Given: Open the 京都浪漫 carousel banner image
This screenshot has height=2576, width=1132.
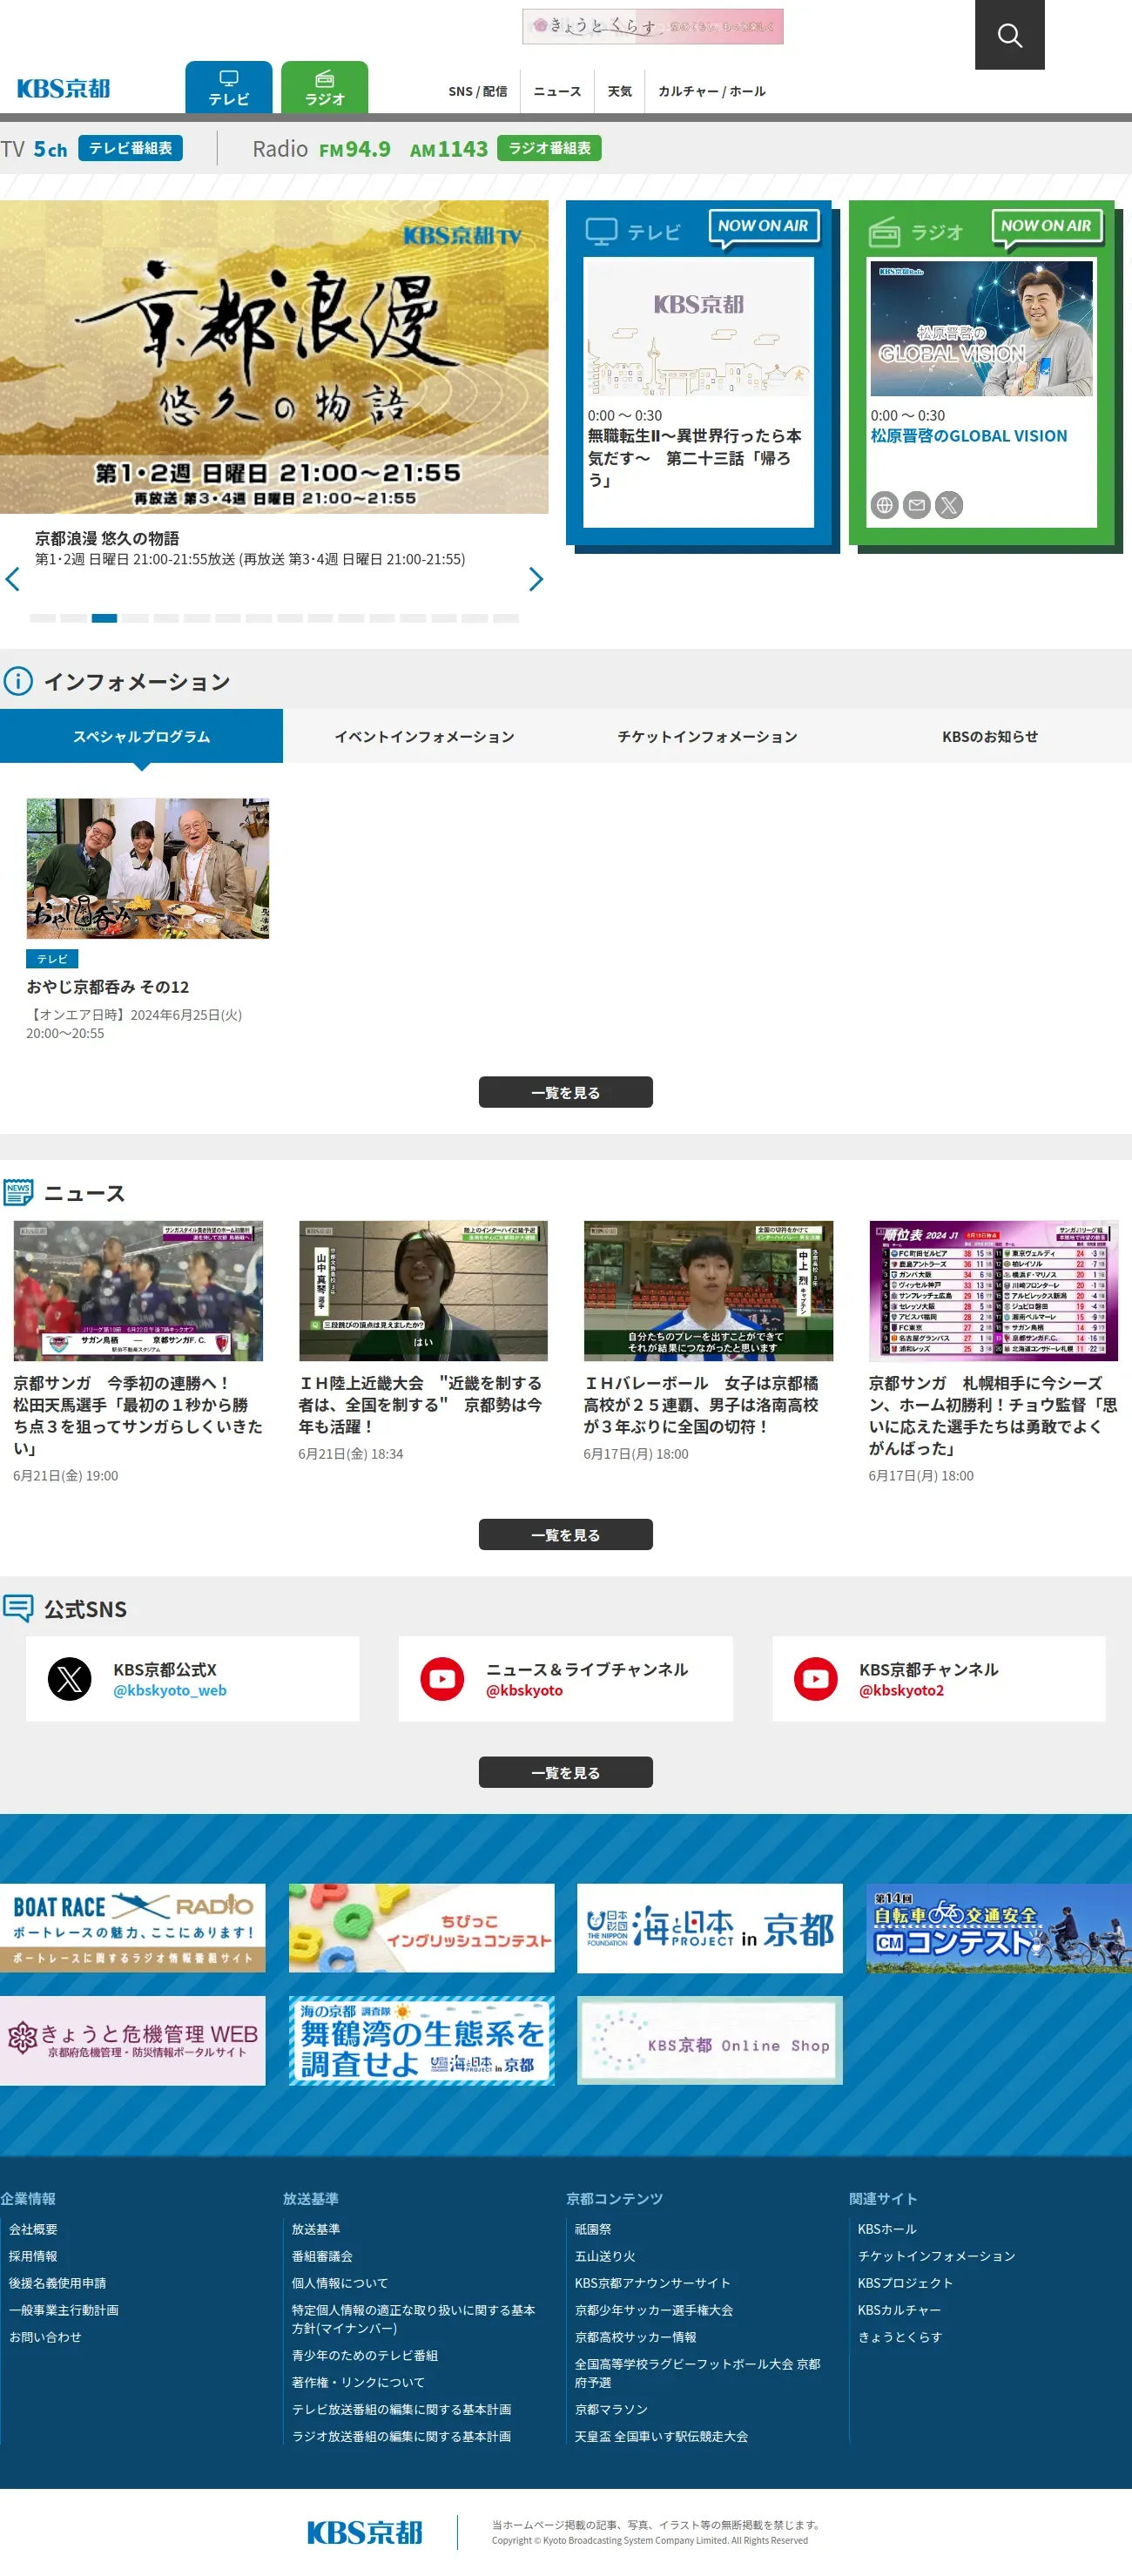Looking at the screenshot, I should click(x=274, y=357).
